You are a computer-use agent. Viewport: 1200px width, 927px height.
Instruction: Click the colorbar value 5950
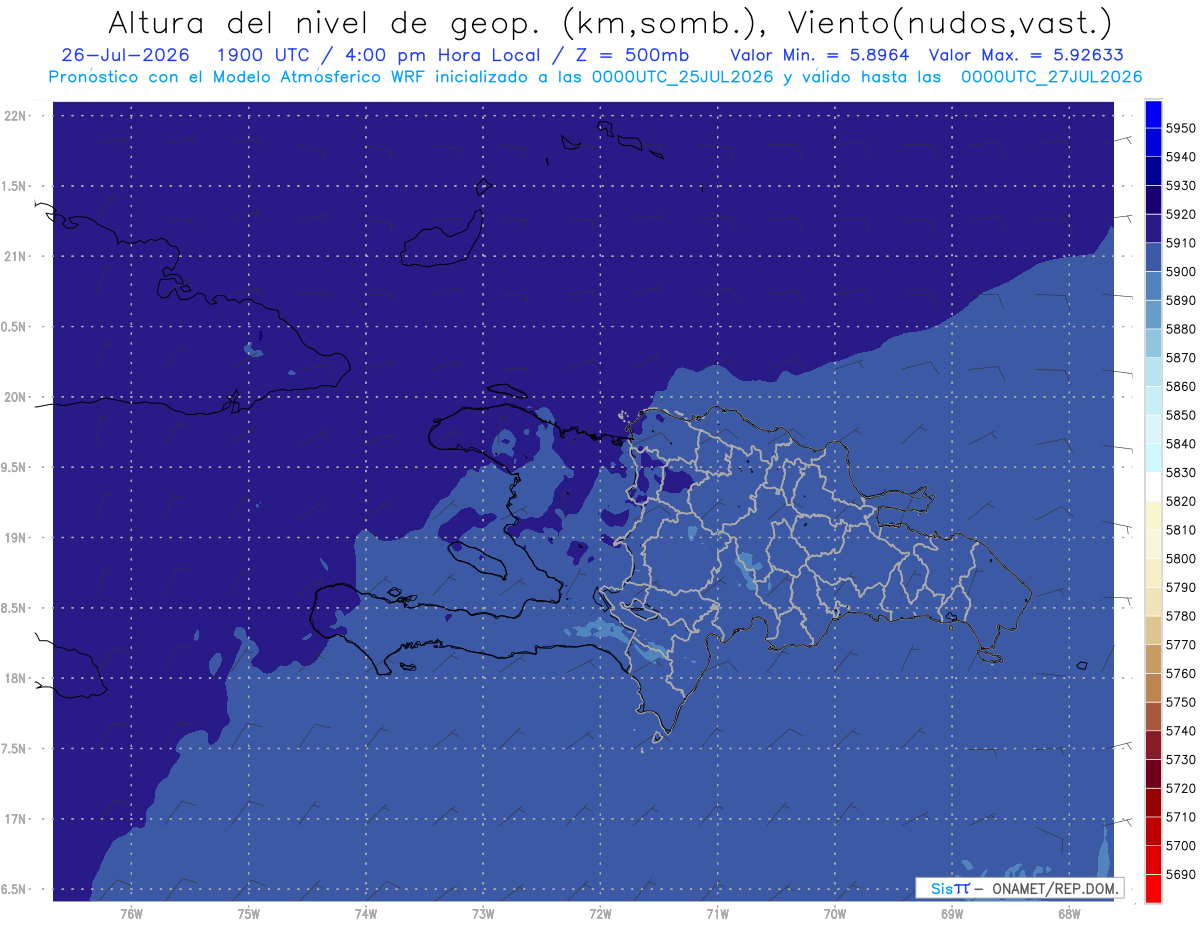click(x=1181, y=129)
